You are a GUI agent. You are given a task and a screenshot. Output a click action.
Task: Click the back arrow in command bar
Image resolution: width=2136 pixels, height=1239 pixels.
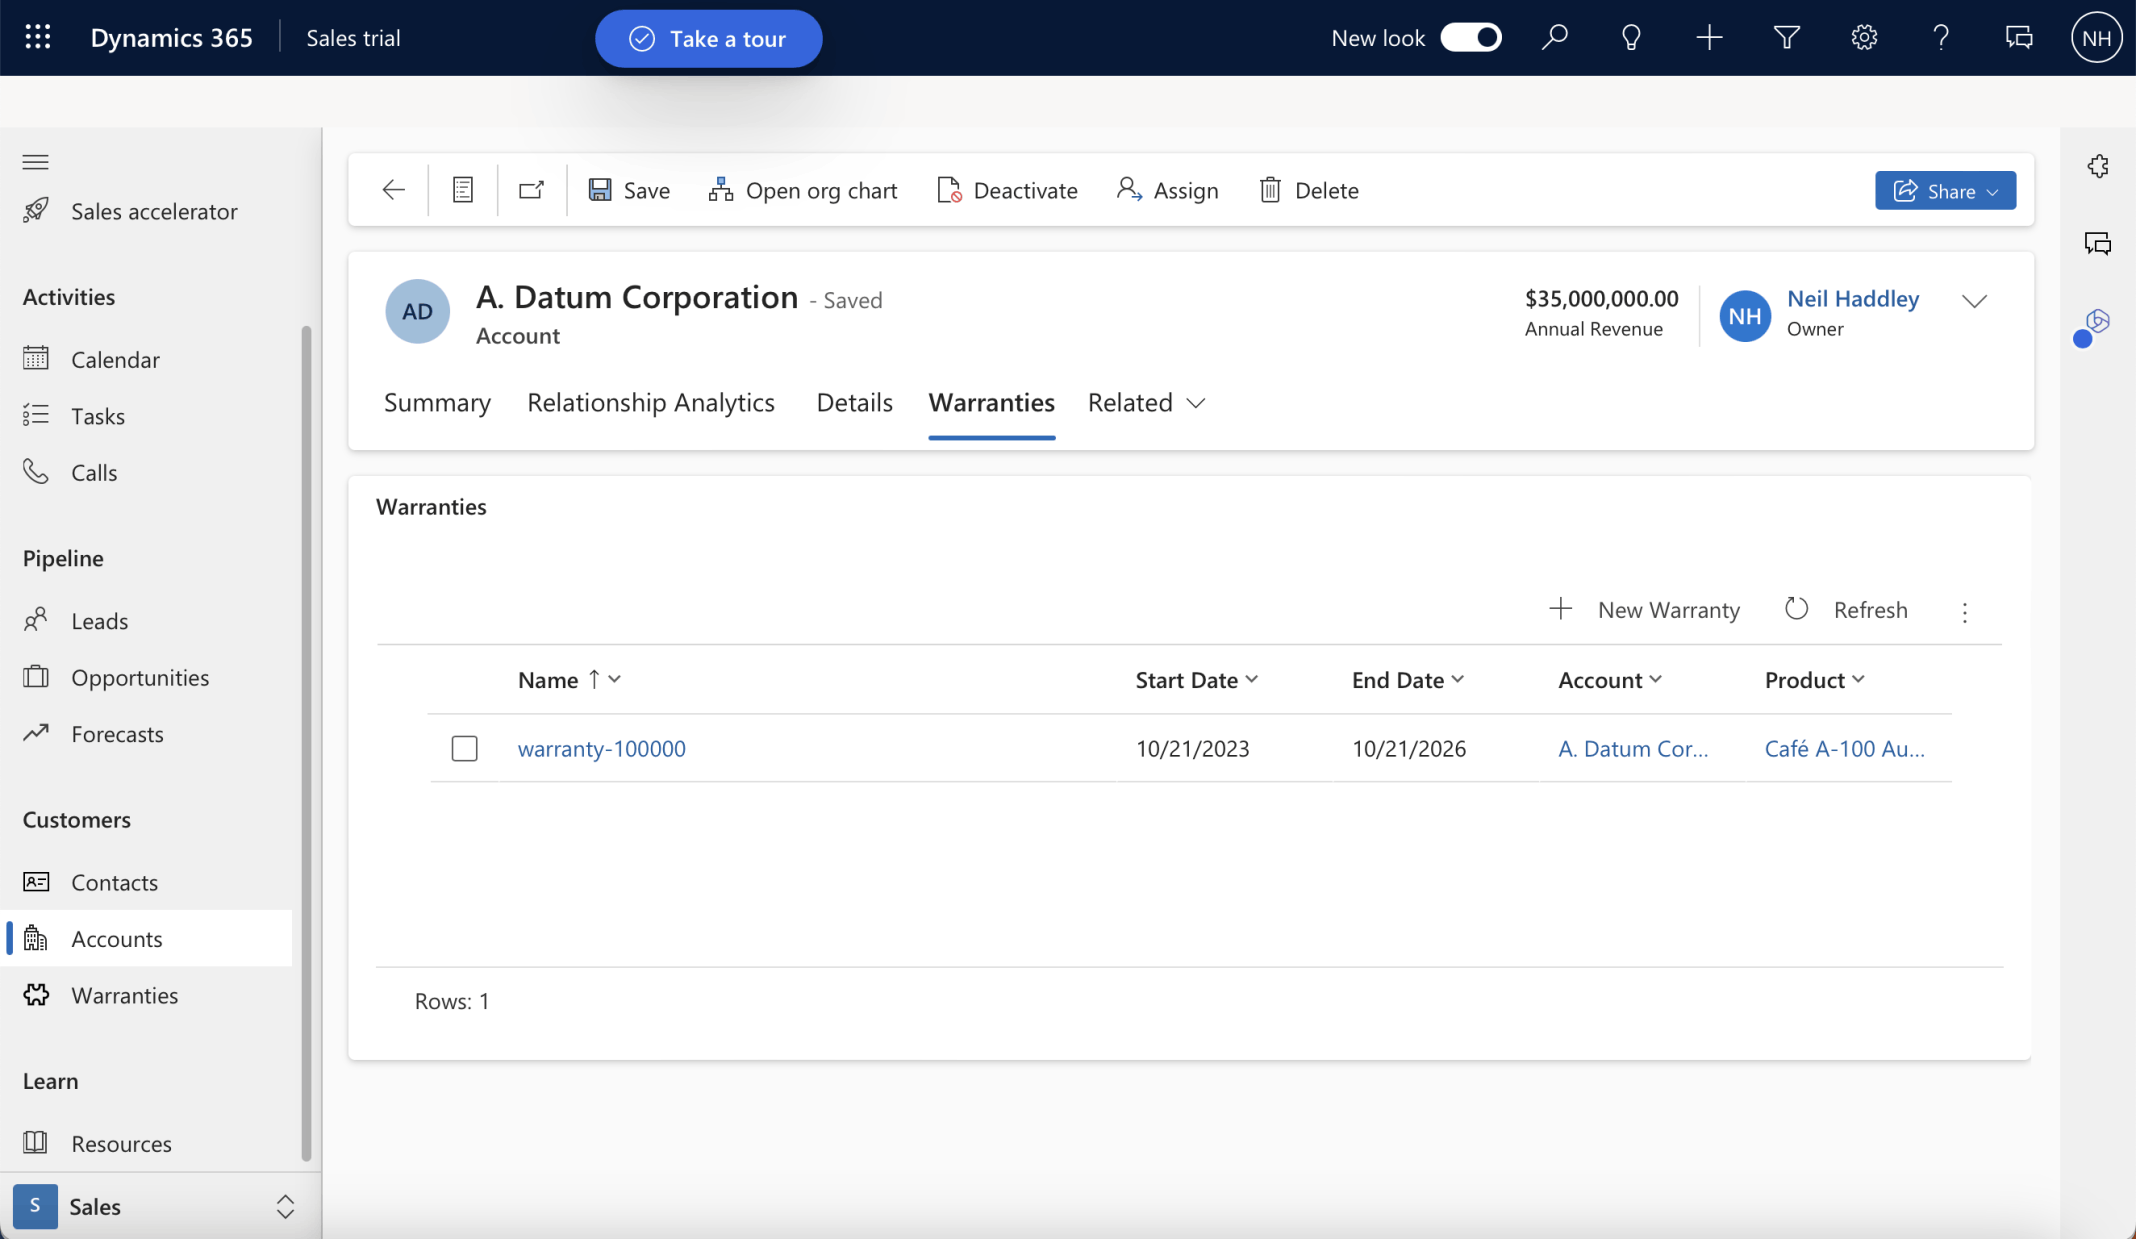(x=393, y=190)
